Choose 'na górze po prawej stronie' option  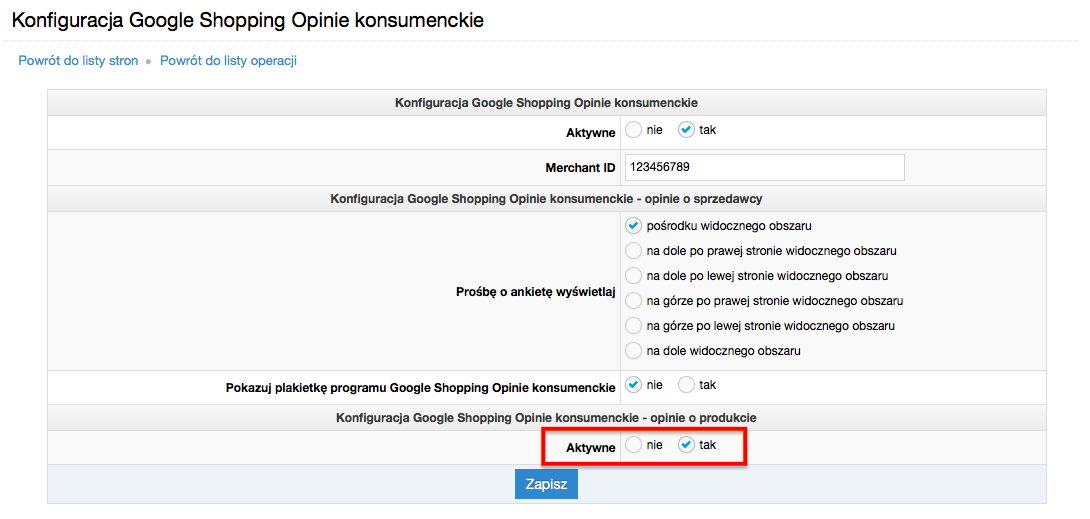pyautogui.click(x=633, y=301)
